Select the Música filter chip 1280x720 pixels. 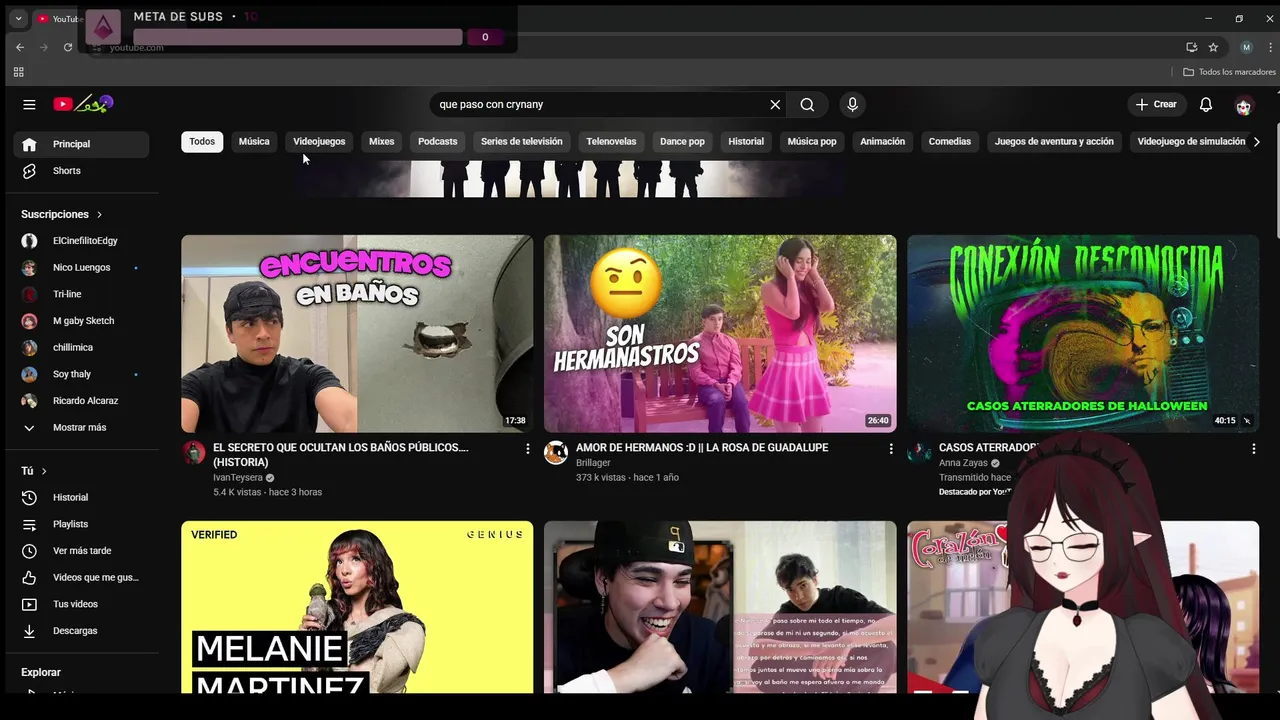point(254,142)
